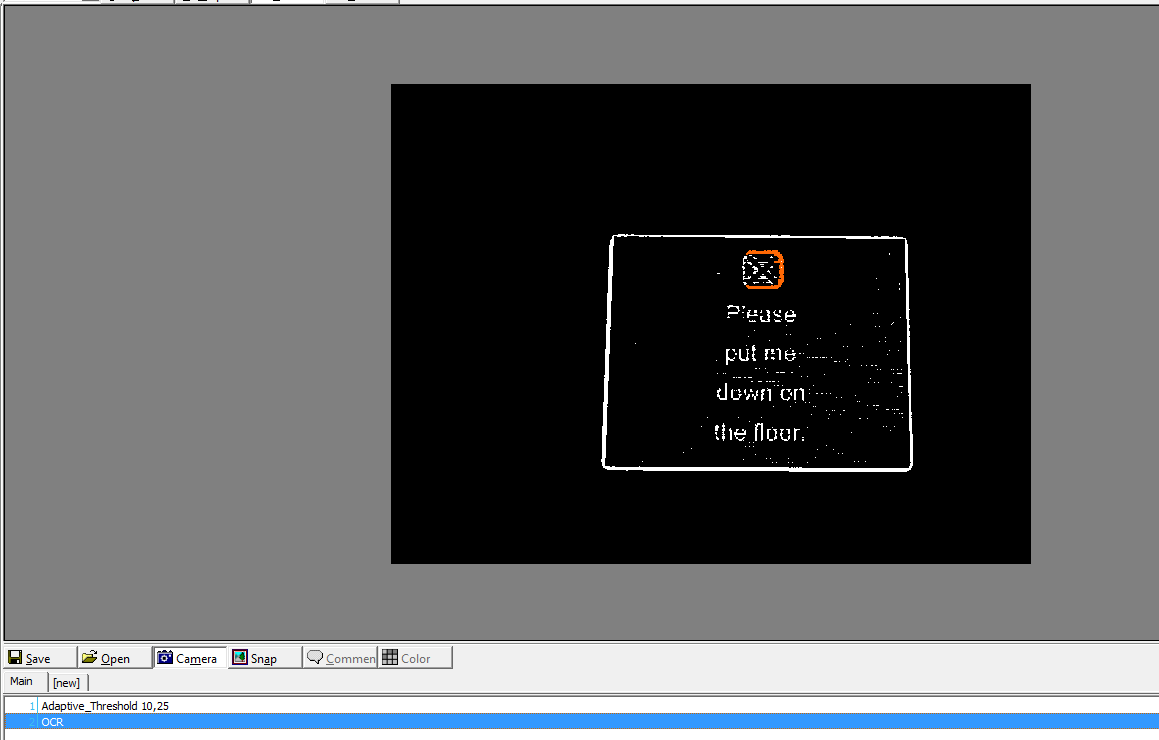Click the orange-highlighted symbol in the image
This screenshot has height=740, width=1159.
pos(762,269)
